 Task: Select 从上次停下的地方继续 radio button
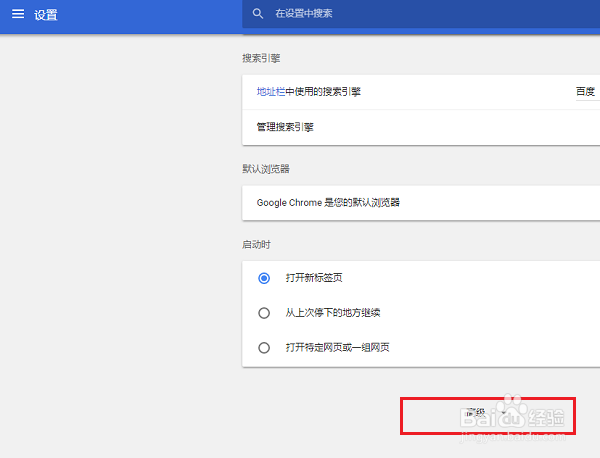[x=264, y=313]
